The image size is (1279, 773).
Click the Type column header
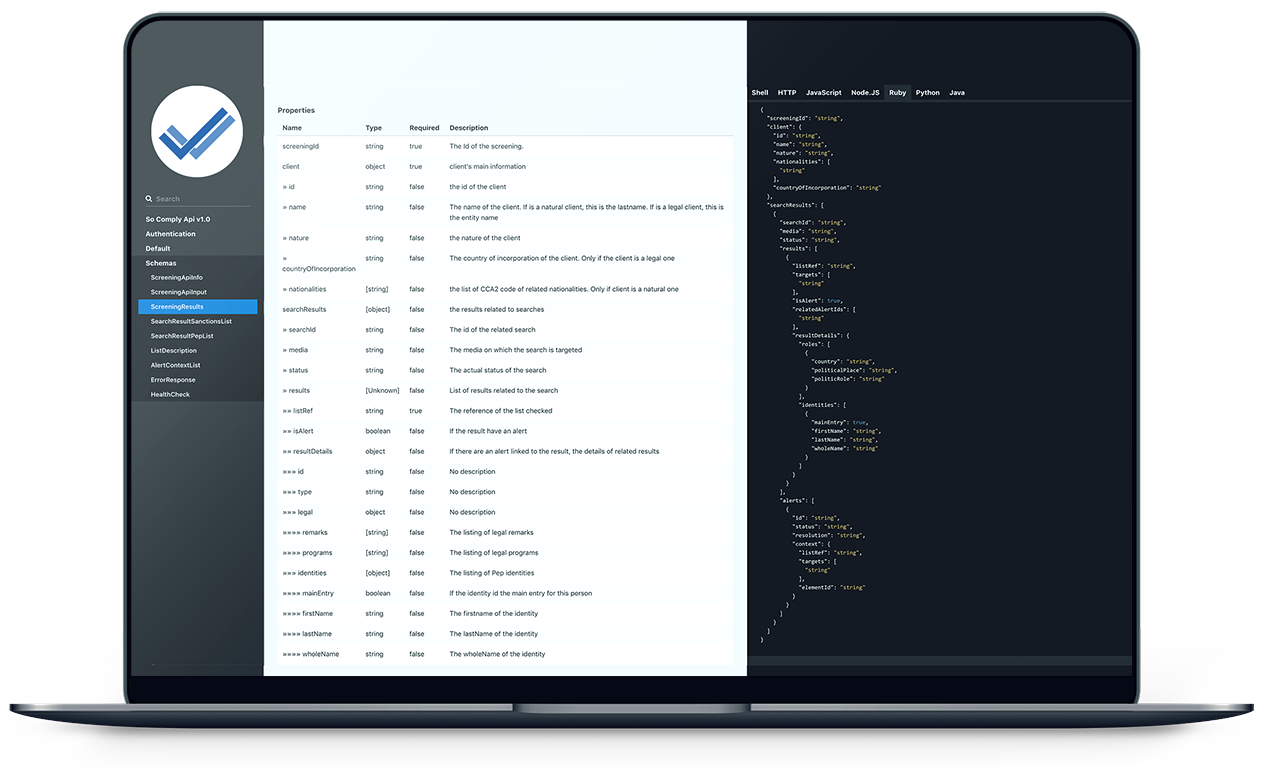pos(374,128)
